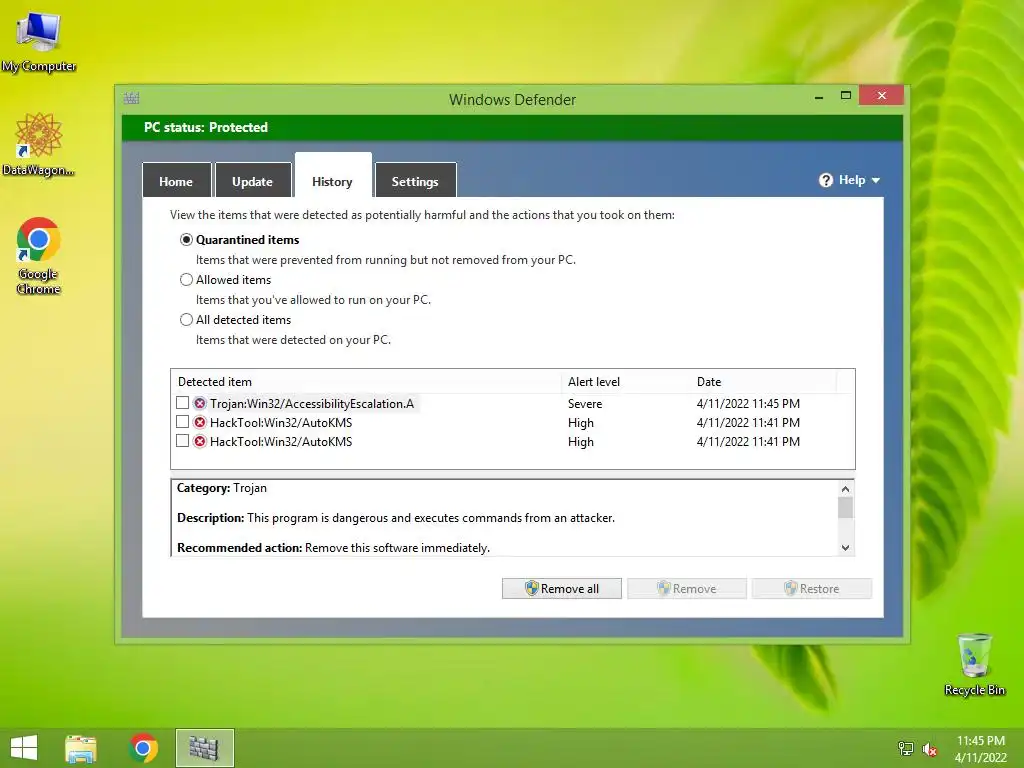Select the All detected items option
This screenshot has height=768, width=1024.
tap(186, 319)
